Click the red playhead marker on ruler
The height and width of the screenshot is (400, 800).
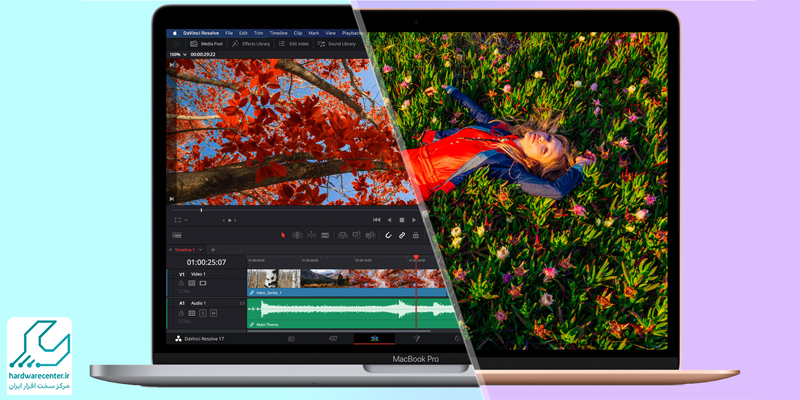pyautogui.click(x=416, y=257)
